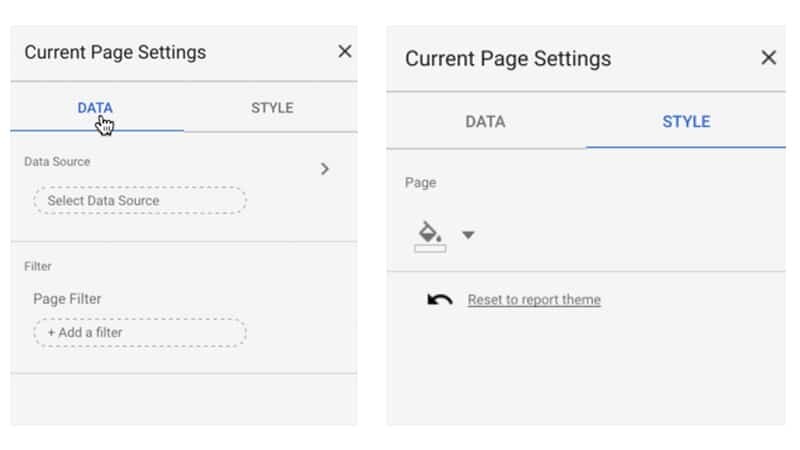Click the Filter section heading
Viewport: 800px width, 450px height.
pyautogui.click(x=38, y=267)
